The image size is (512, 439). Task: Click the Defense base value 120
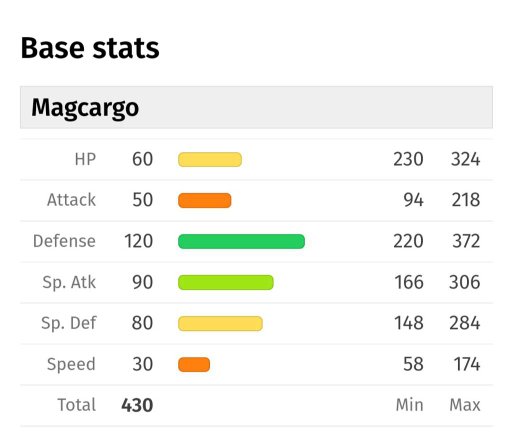(x=139, y=241)
